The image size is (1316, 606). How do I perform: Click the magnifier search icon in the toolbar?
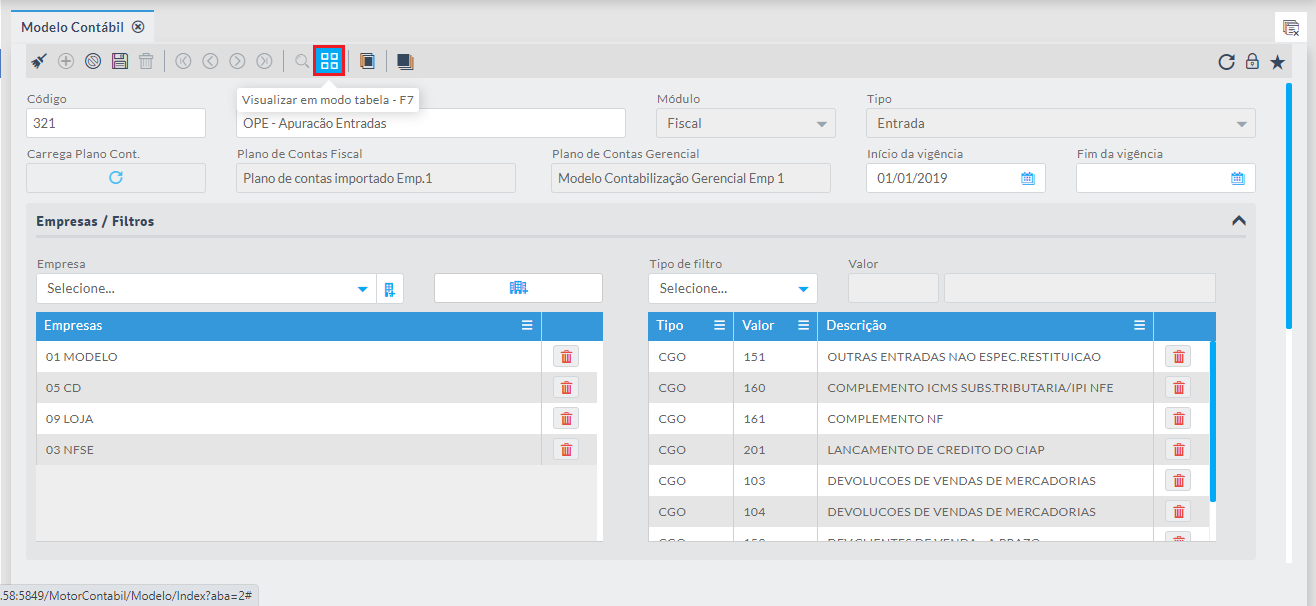[302, 61]
